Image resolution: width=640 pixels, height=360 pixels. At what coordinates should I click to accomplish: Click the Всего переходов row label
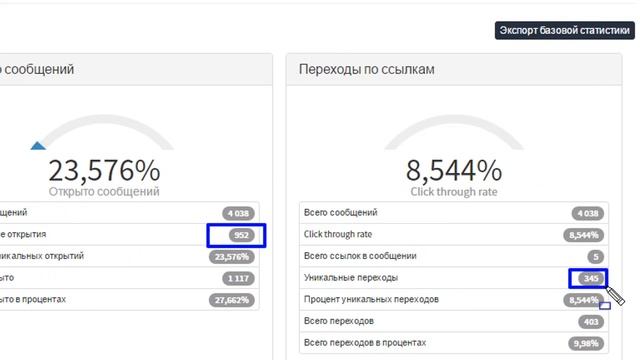[339, 321]
